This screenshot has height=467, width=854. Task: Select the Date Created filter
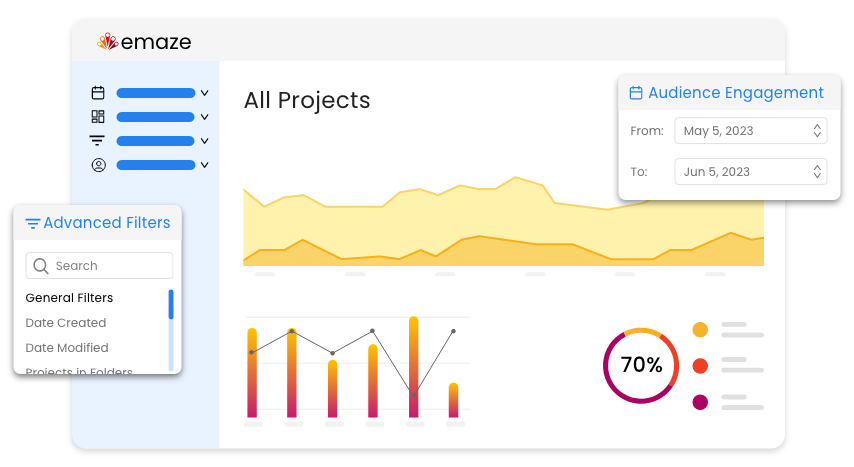point(65,323)
